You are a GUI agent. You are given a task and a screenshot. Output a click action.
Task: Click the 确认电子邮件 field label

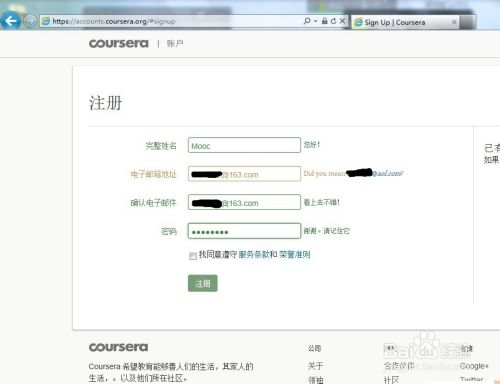pyautogui.click(x=153, y=203)
